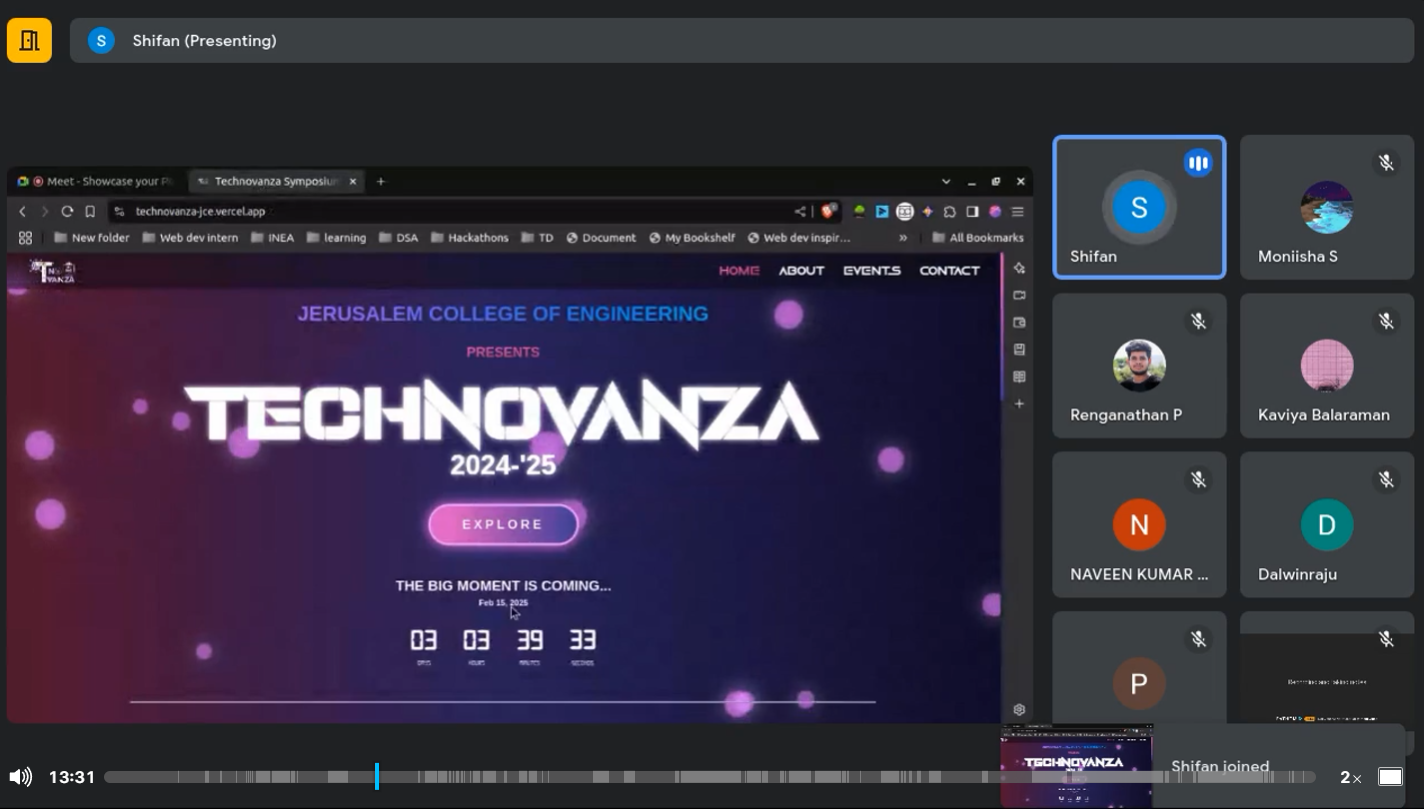
Task: Click the share icon in address bar
Action: [x=800, y=211]
